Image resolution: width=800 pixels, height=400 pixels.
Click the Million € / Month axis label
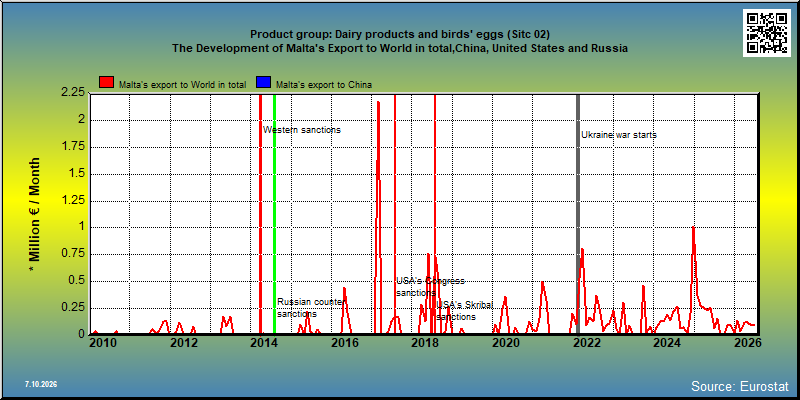pos(34,214)
